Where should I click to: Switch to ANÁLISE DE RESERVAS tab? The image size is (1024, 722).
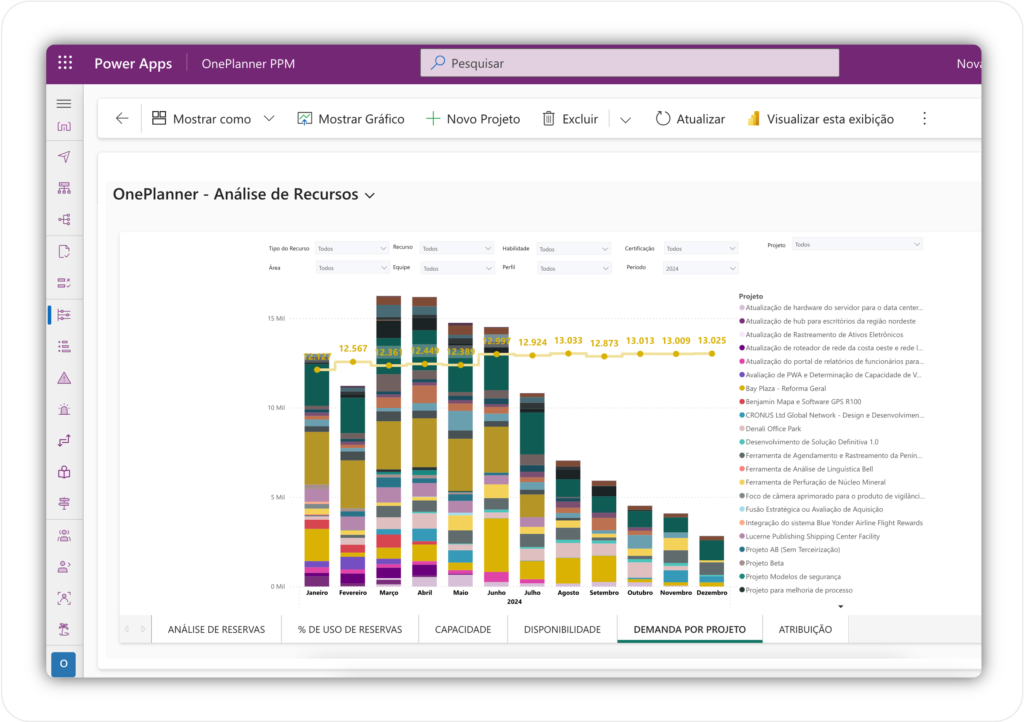click(216, 629)
